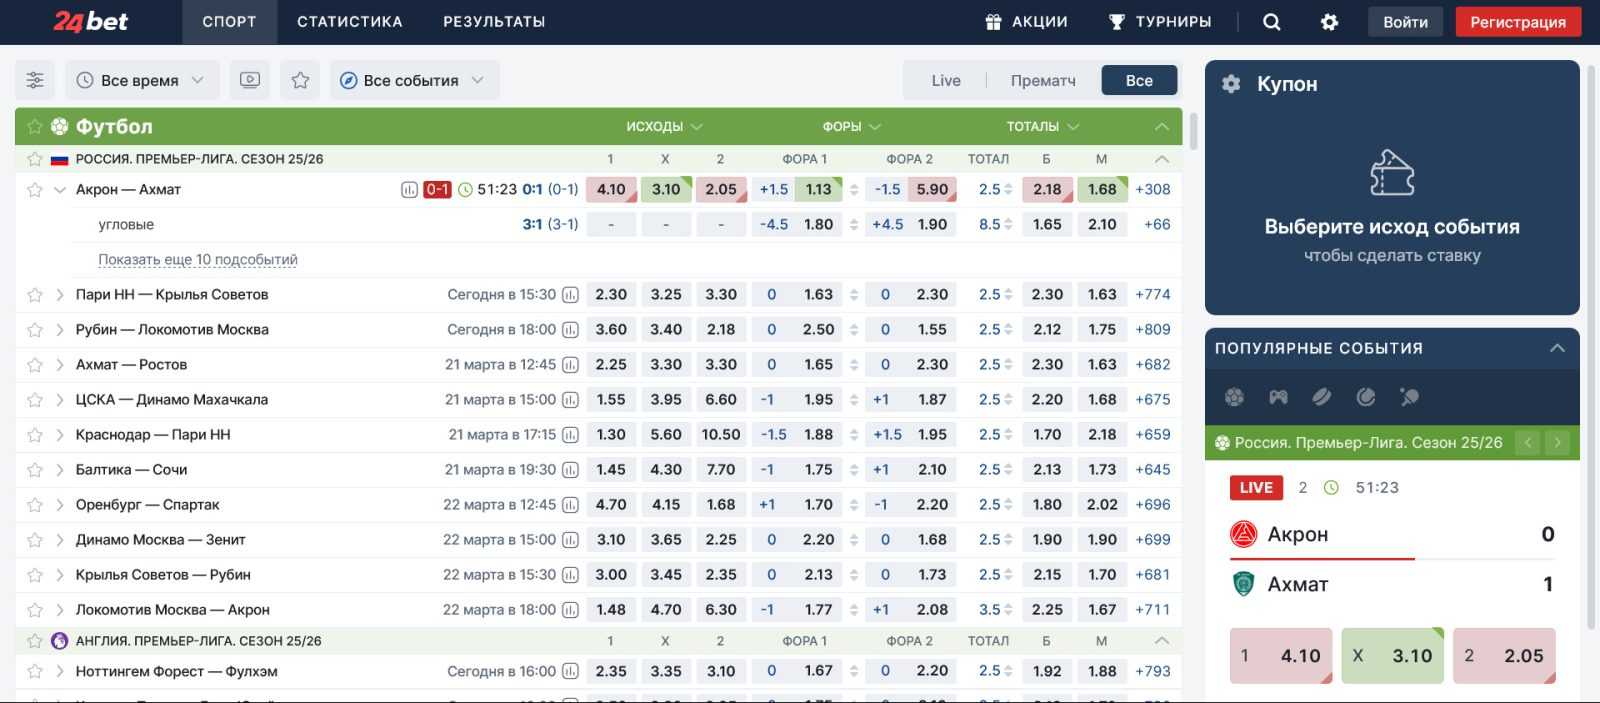
Task: Open statistics icon for Рубин — Локомотив Москва
Action: coord(570,329)
